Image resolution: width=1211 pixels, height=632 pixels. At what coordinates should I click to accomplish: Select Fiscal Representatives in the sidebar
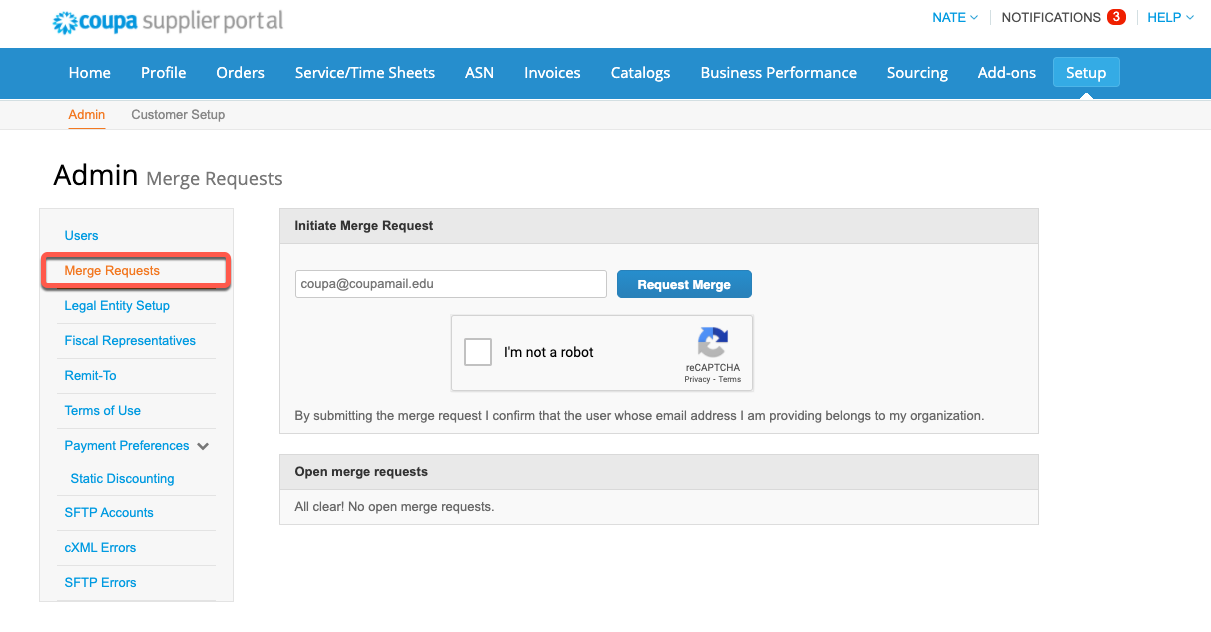point(130,341)
